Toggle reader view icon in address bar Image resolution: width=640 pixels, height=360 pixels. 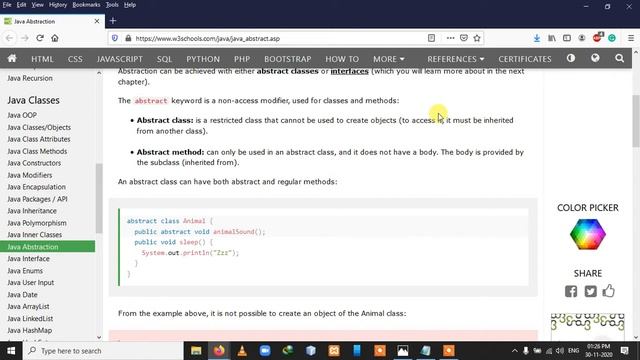[431, 38]
